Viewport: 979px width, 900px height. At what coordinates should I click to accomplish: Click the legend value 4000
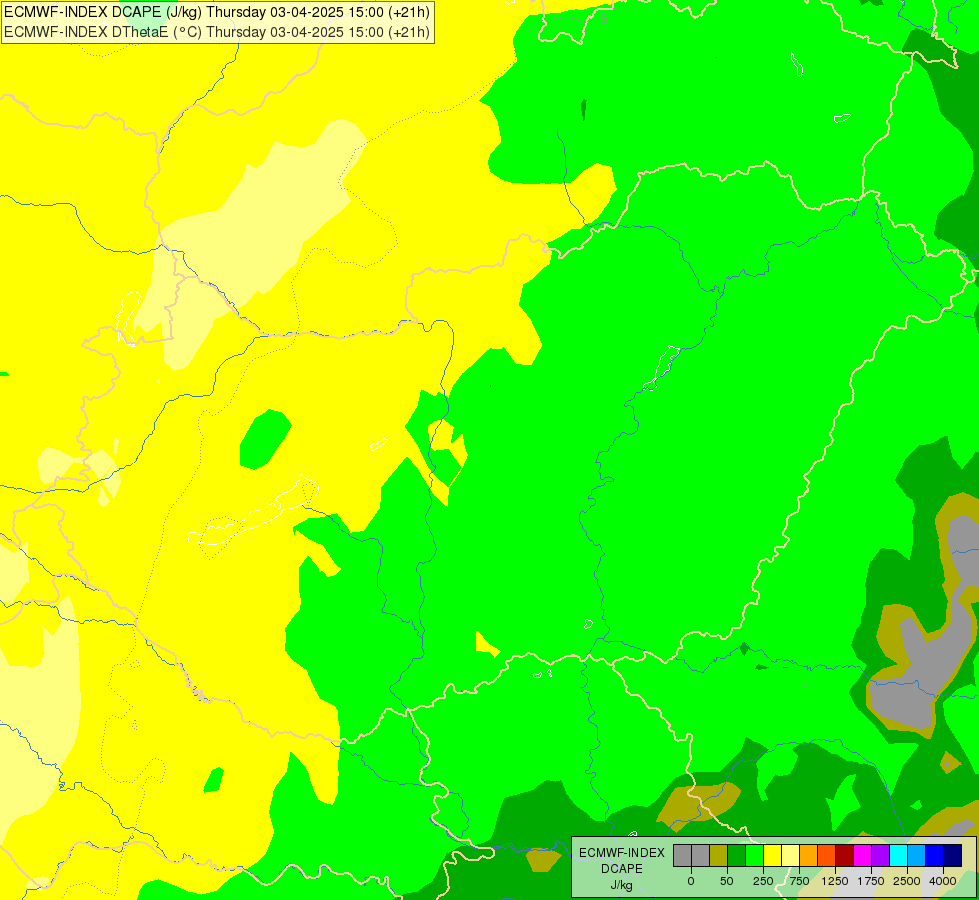pos(943,881)
